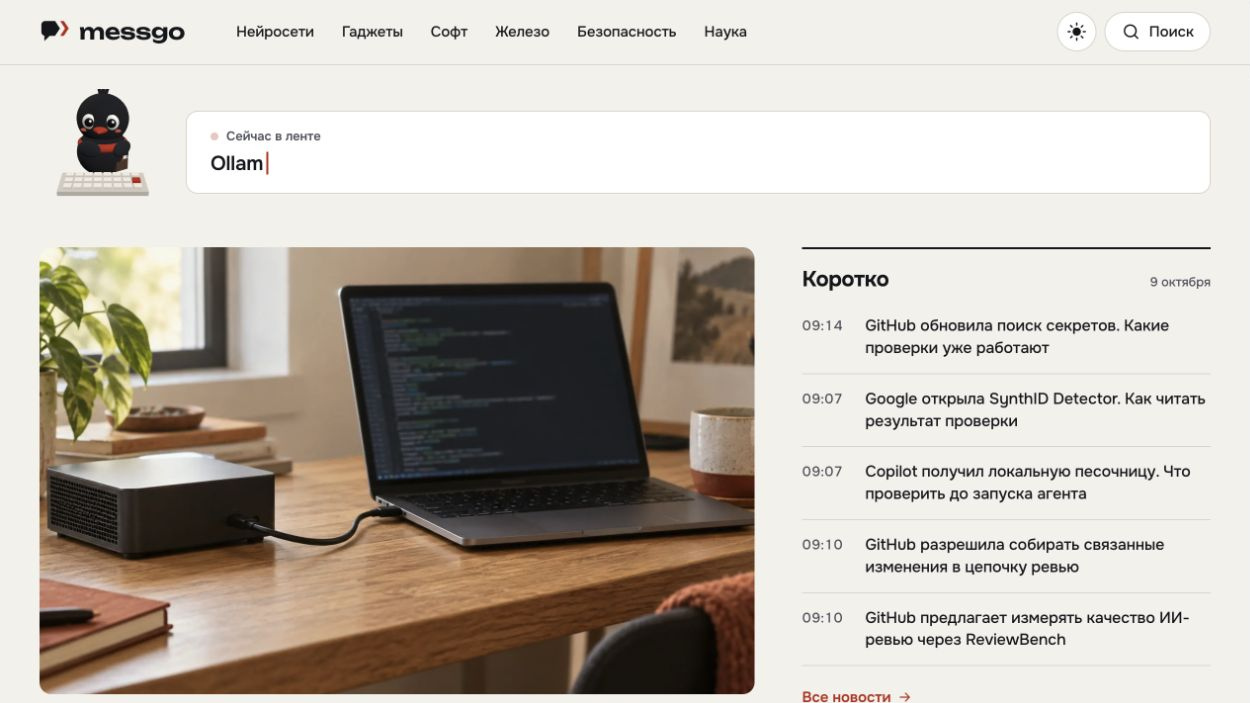1250x703 pixels.
Task: Follow the Все новости link
Action: click(856, 696)
